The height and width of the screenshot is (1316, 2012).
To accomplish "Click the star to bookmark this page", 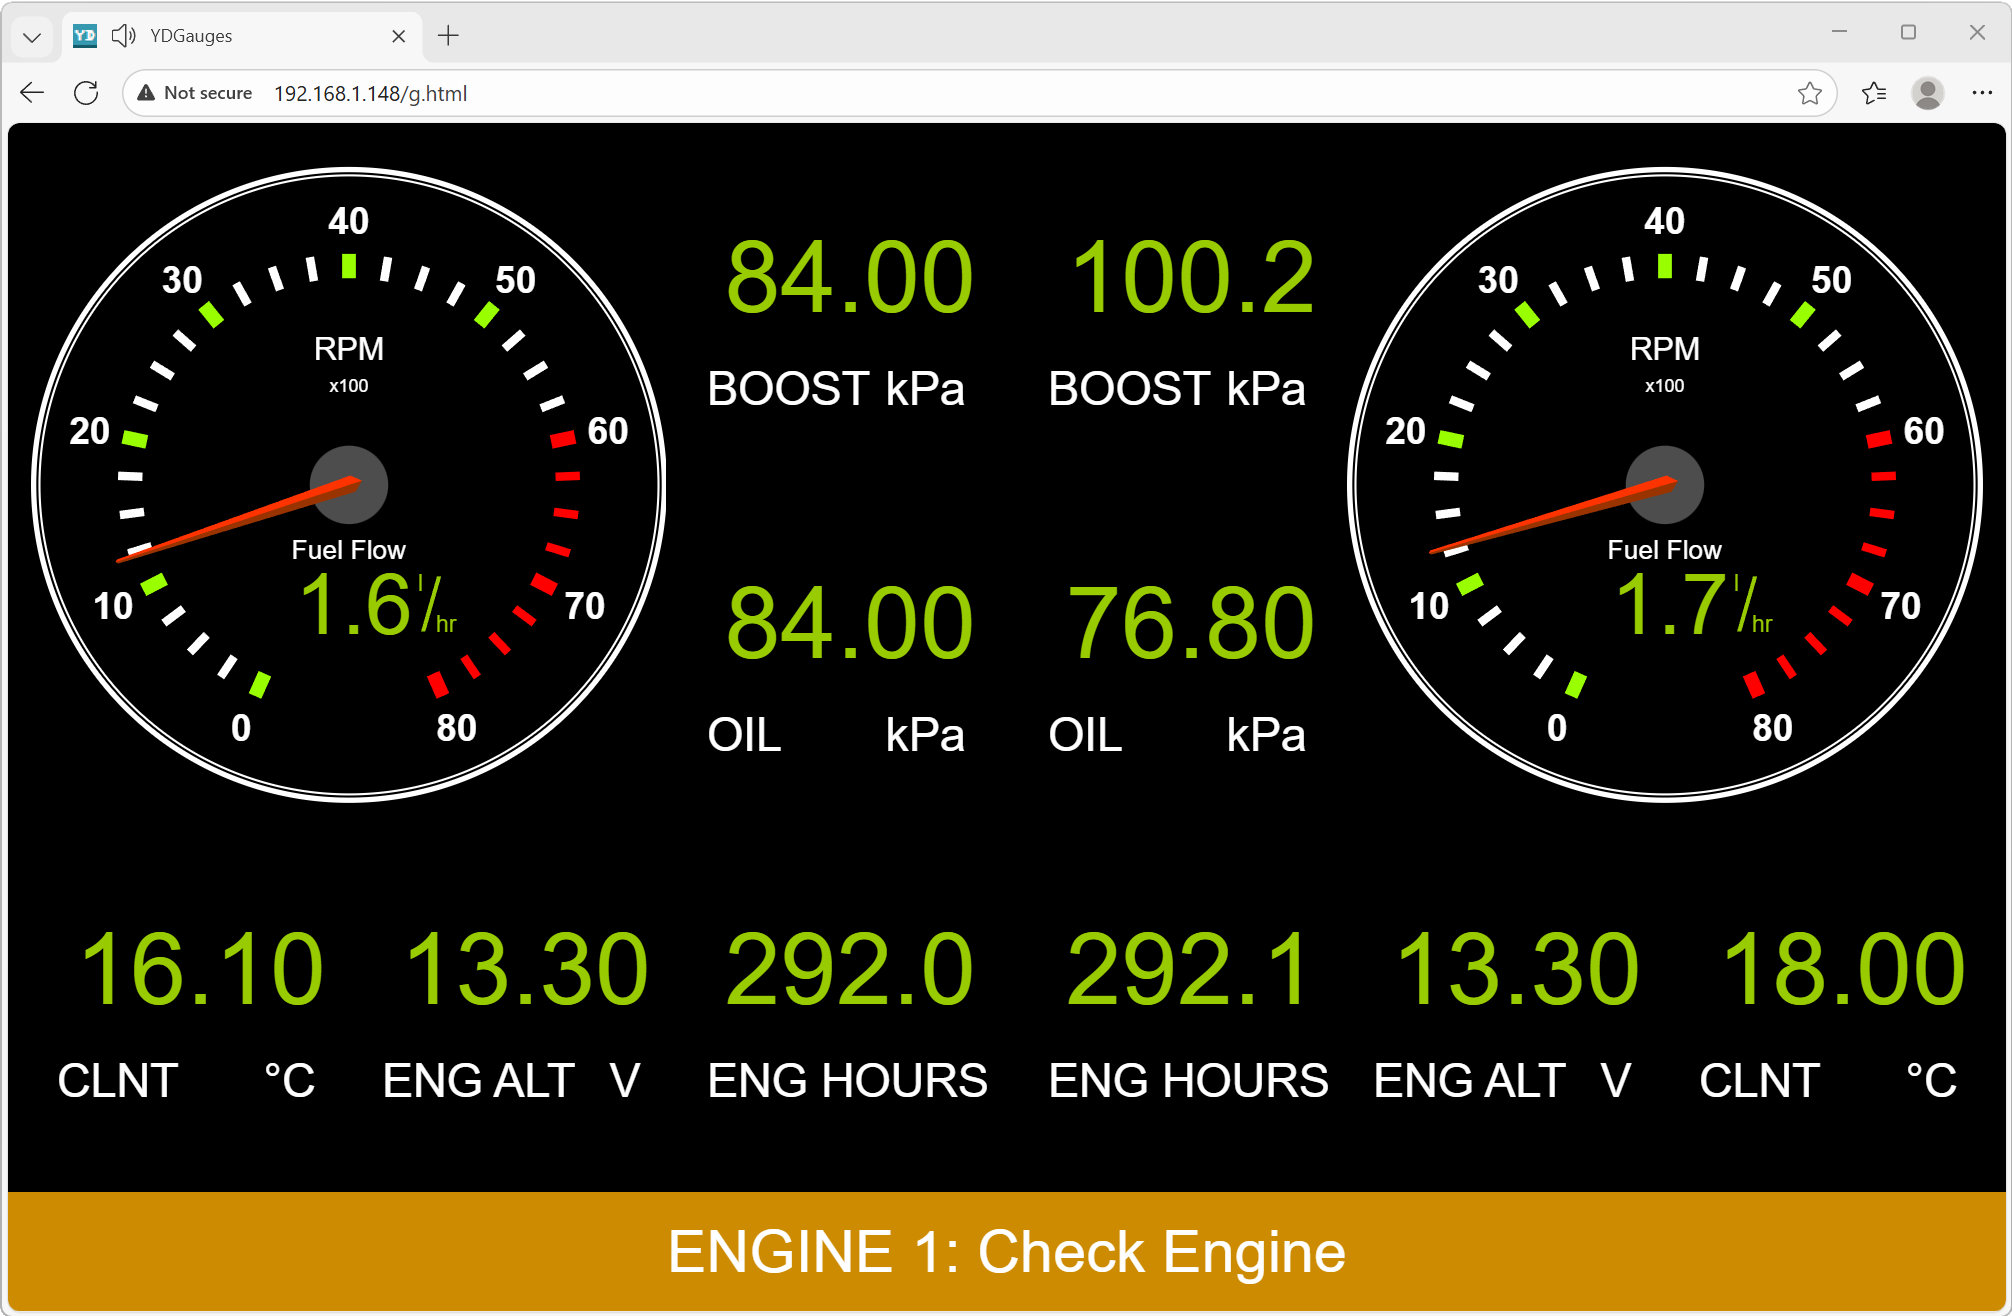I will [1809, 93].
